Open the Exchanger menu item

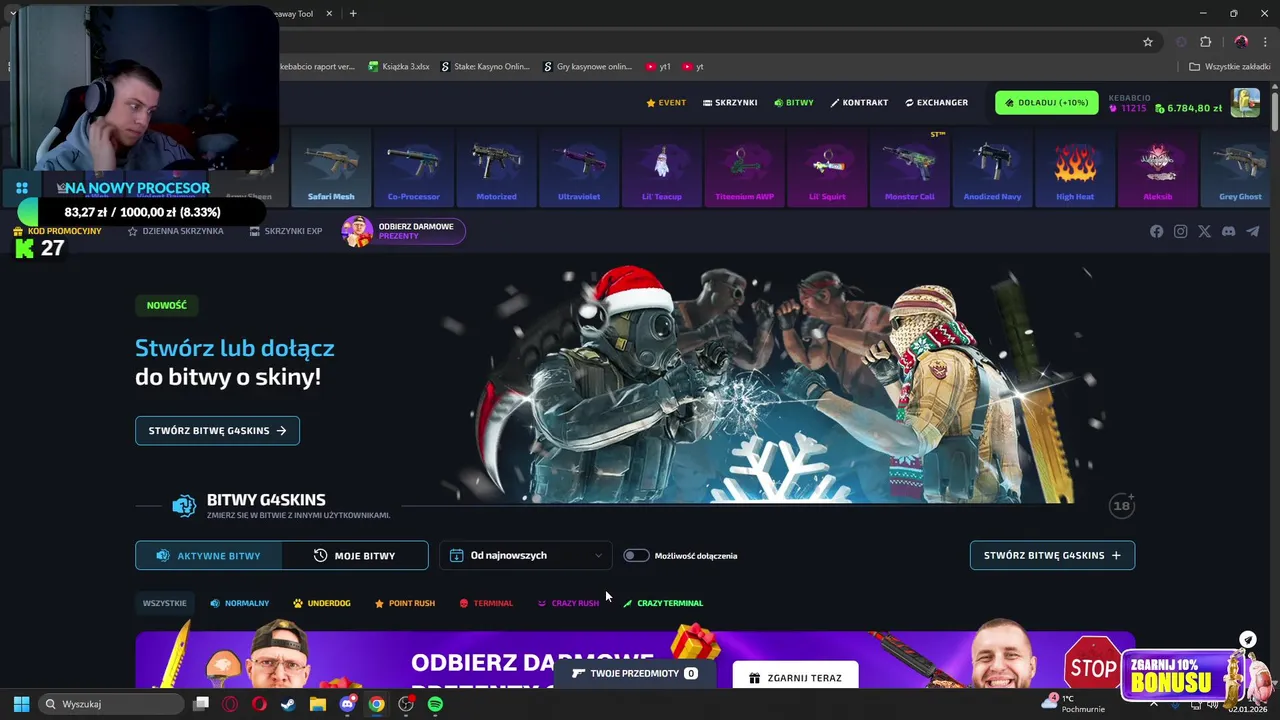click(936, 102)
